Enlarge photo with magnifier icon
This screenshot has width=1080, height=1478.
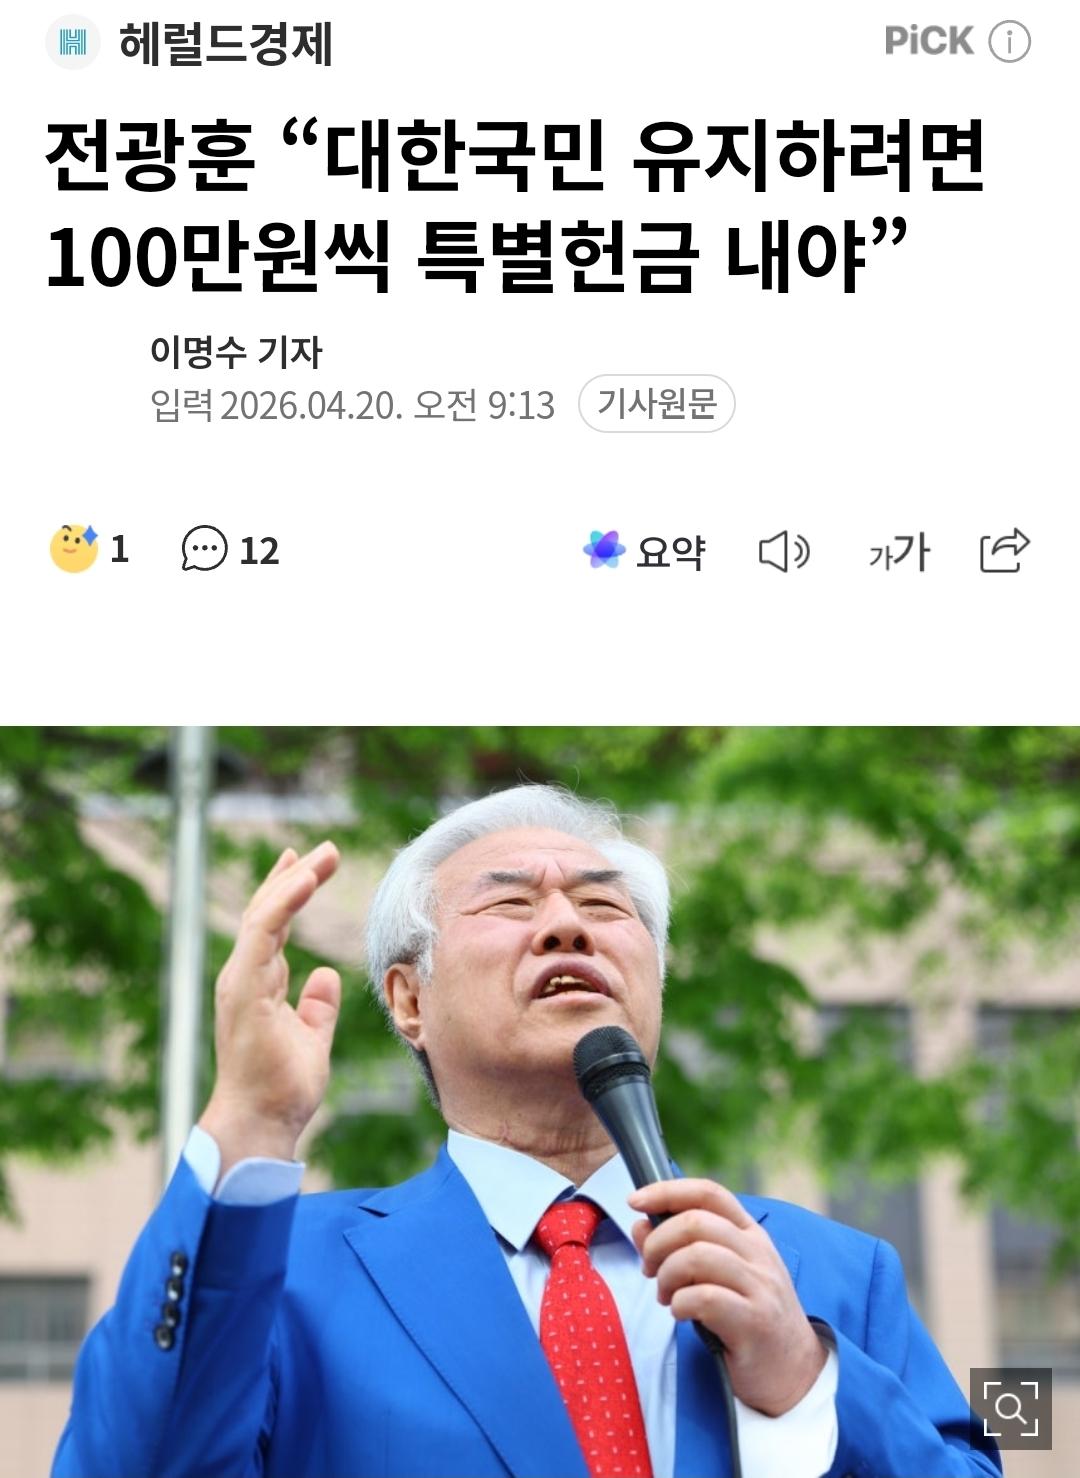tap(1011, 1409)
